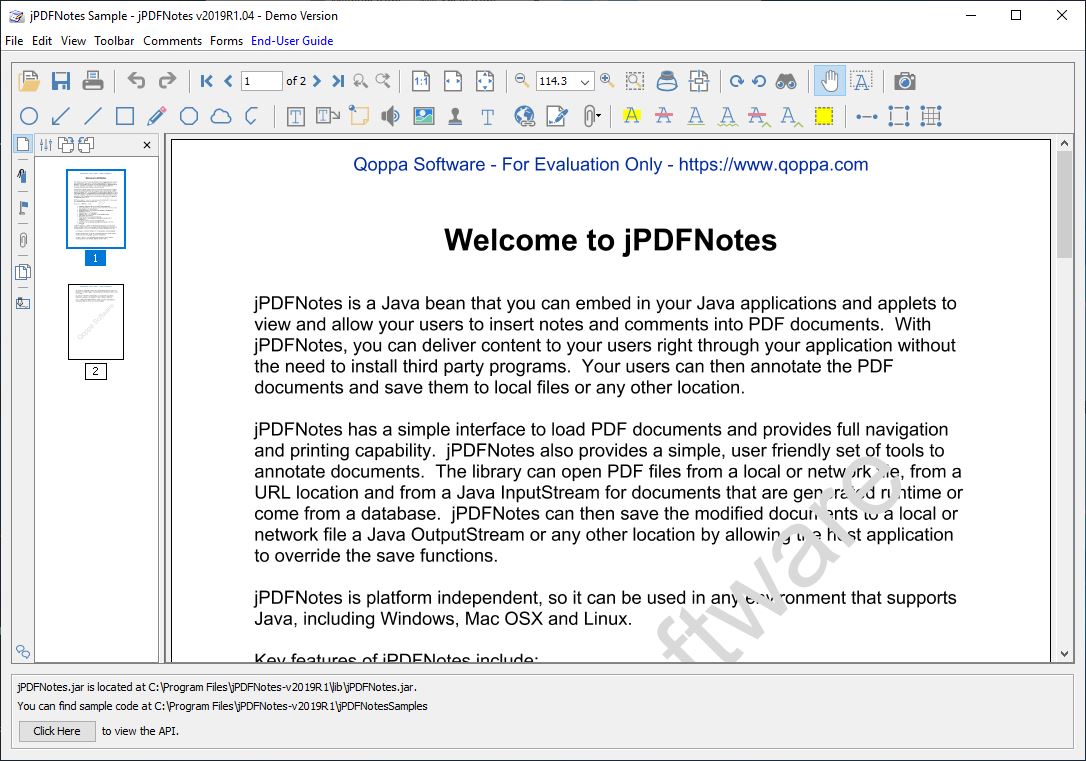Image resolution: width=1086 pixels, height=761 pixels.
Task: Open the Comments menu
Action: (x=172, y=41)
